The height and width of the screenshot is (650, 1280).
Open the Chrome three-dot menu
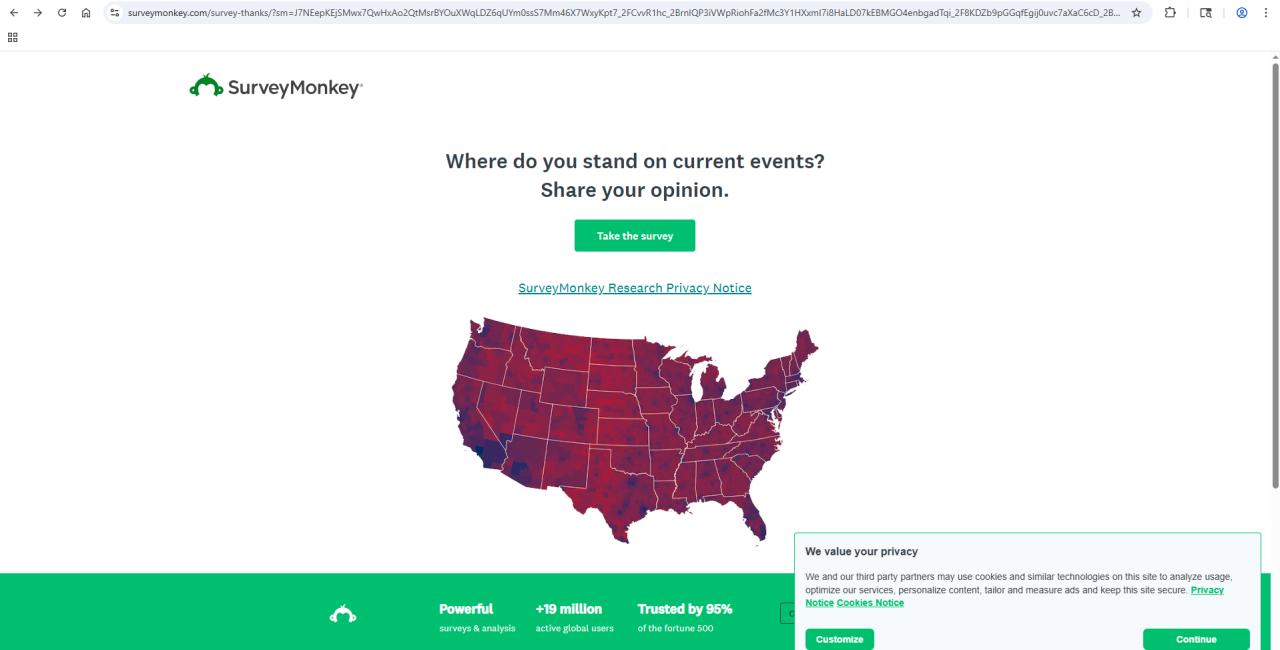pos(1266,13)
